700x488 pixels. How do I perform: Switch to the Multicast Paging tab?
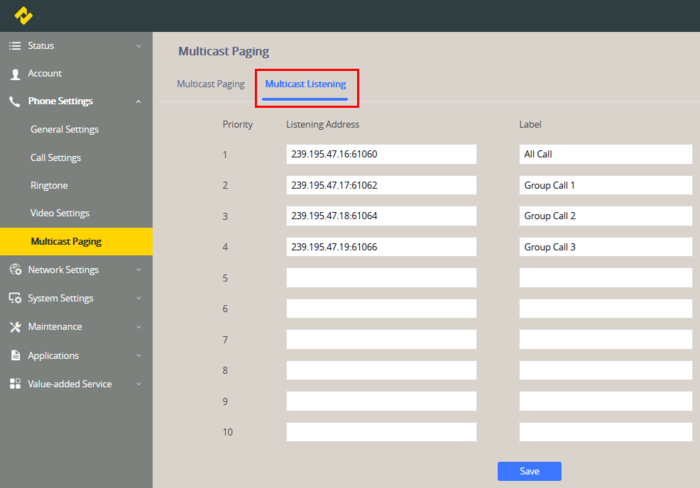pyautogui.click(x=210, y=85)
